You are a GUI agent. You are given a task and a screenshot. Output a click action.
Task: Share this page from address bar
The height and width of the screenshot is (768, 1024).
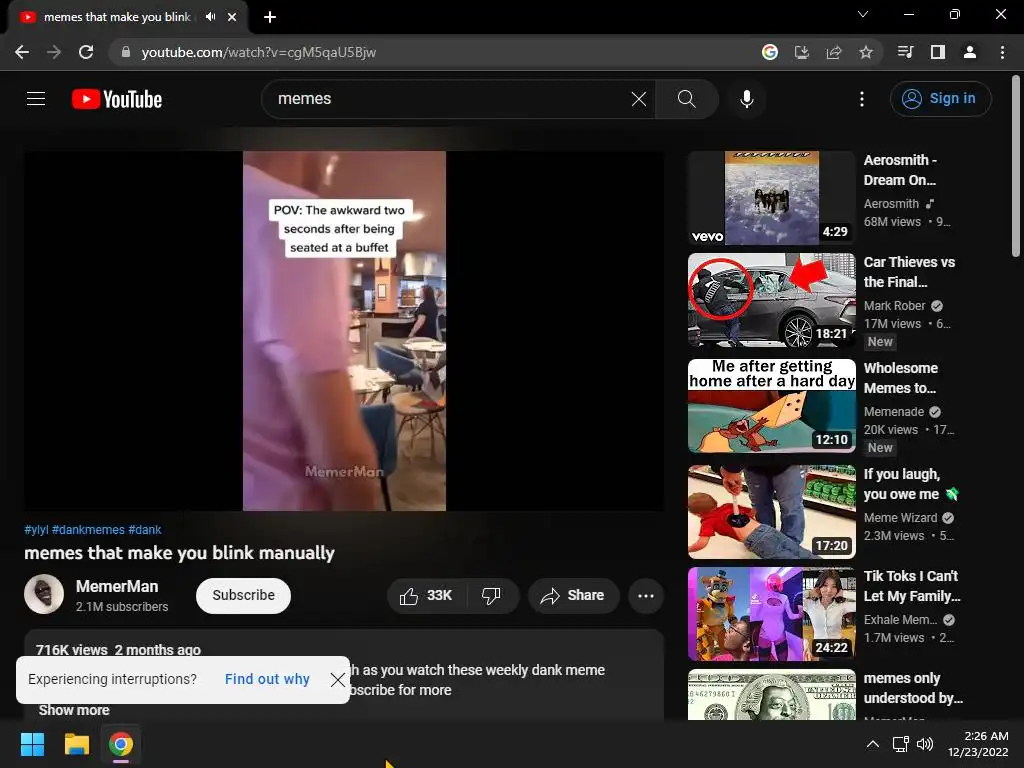tap(834, 52)
